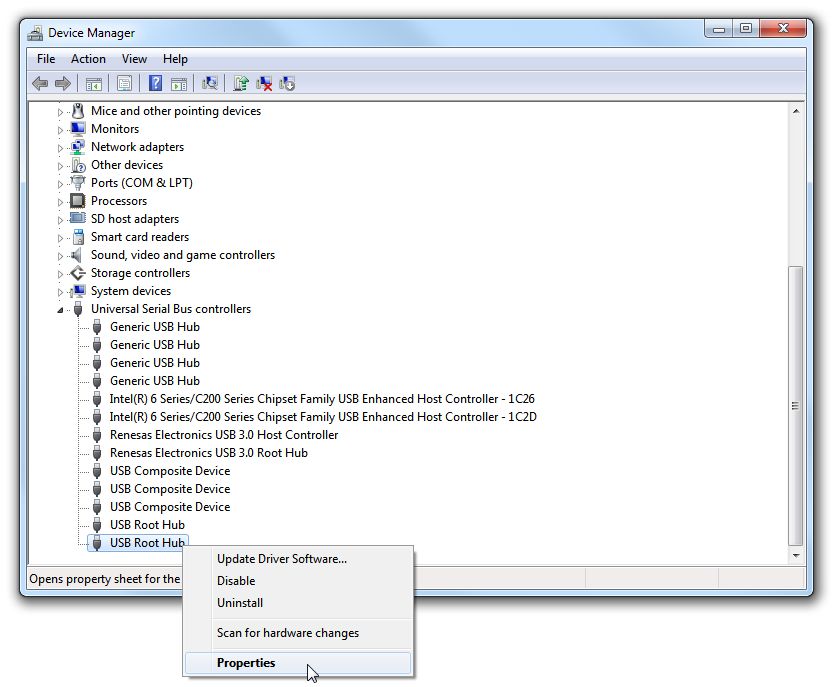Select Intel USB Enhanced Host Controller - 1C26
833x687 pixels.
tap(322, 399)
